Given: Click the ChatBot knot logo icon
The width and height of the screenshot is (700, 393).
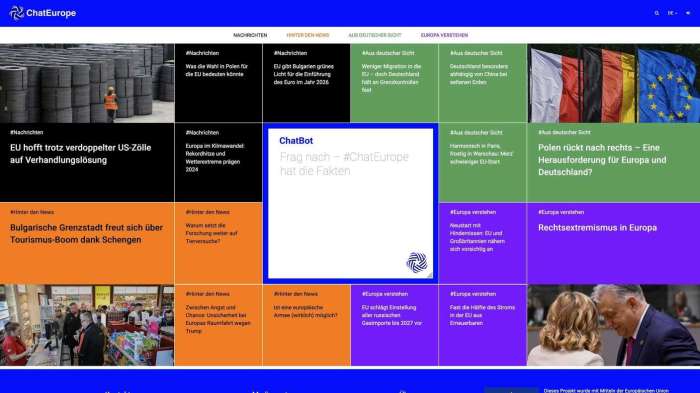Looking at the screenshot, I should [x=417, y=262].
